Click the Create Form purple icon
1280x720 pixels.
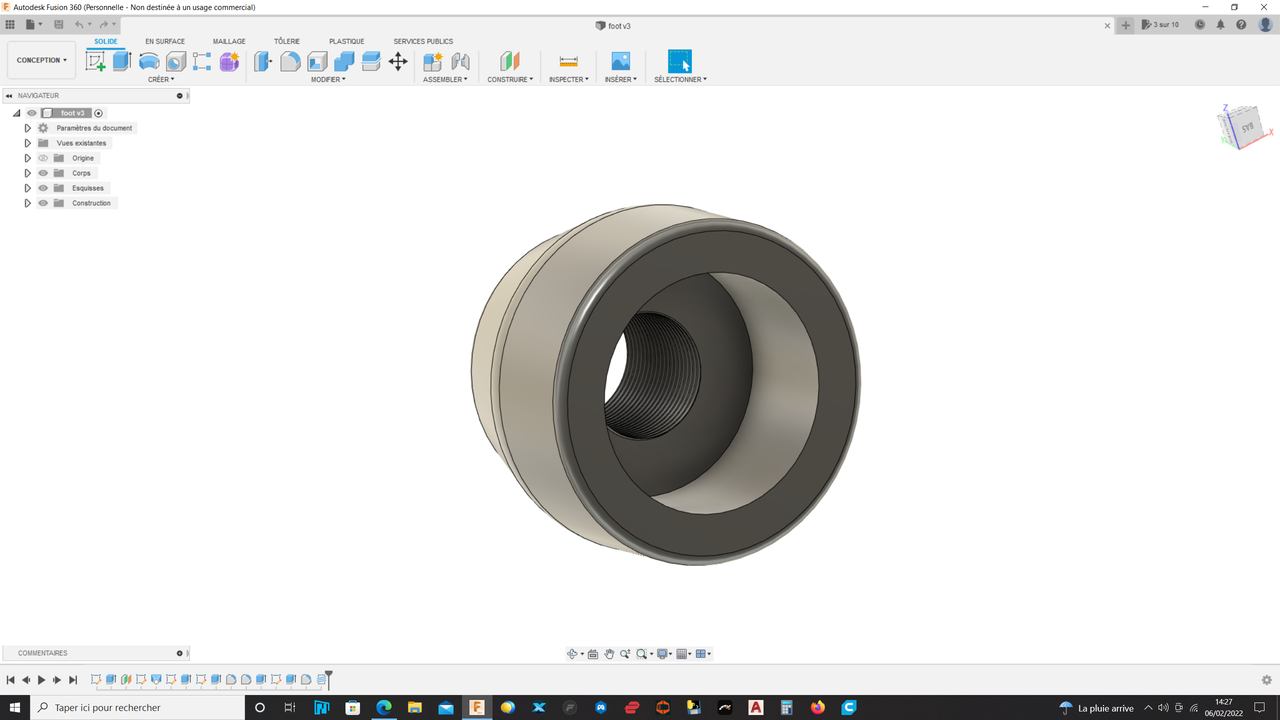point(229,61)
